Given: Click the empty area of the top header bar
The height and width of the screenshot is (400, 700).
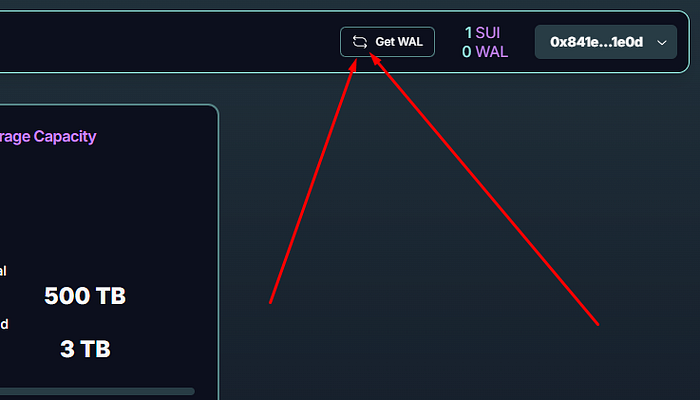Looking at the screenshot, I should coord(170,42).
